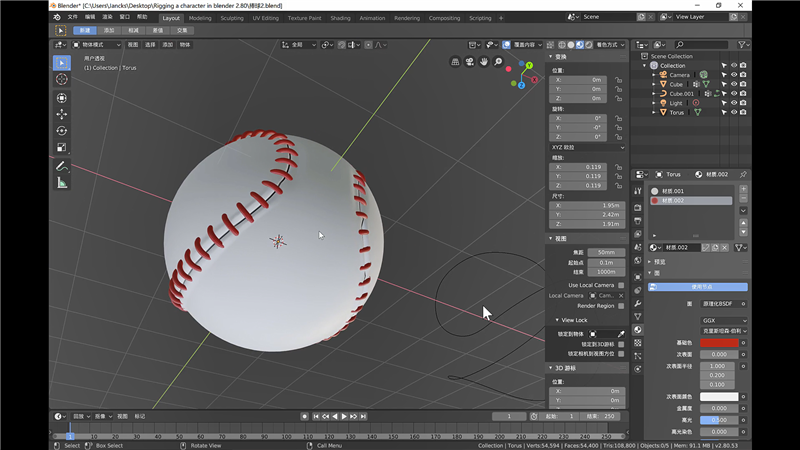Select the Scale tool
Image resolution: width=800 pixels, height=450 pixels.
[x=62, y=147]
